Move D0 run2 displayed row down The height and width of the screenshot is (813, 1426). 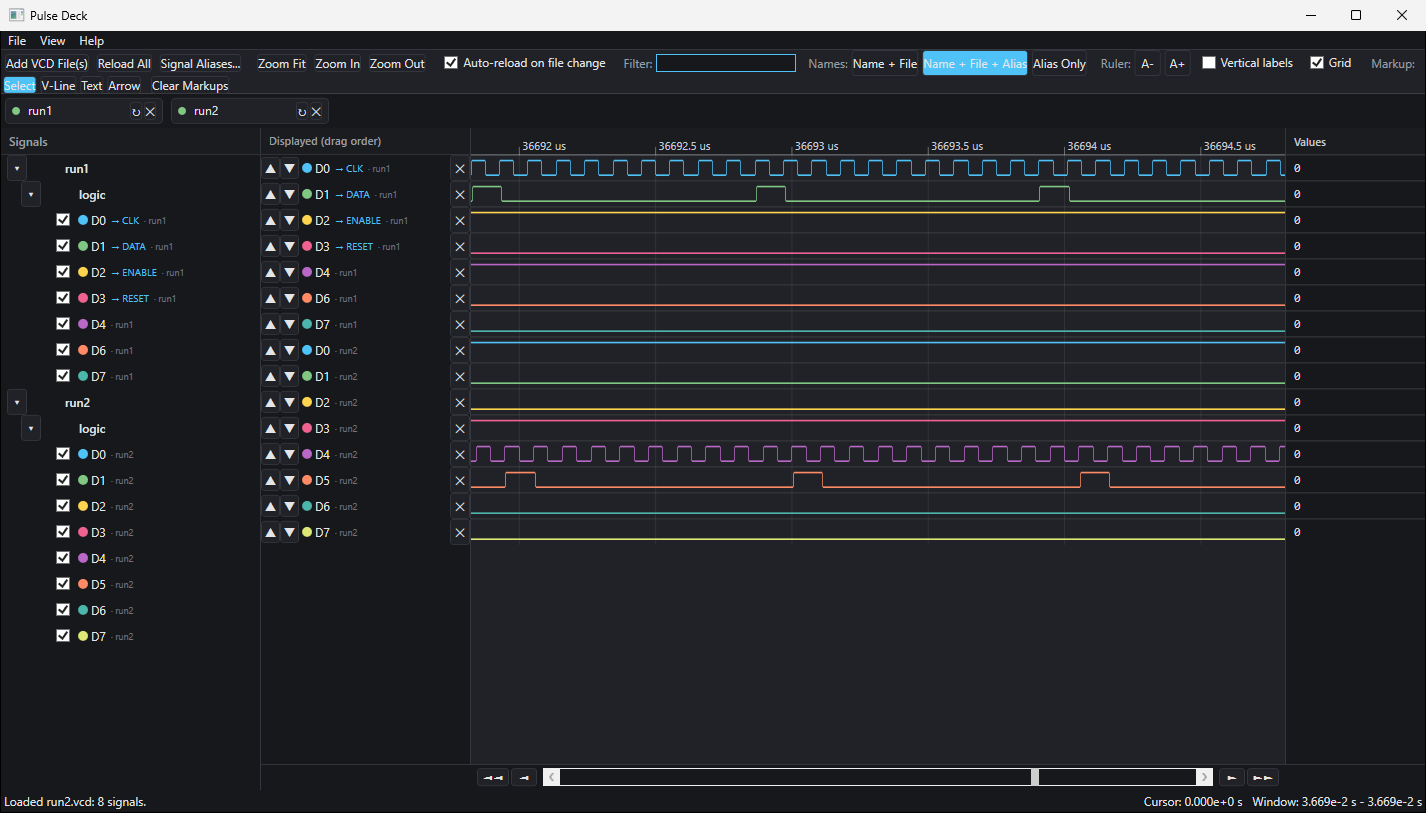click(x=289, y=351)
